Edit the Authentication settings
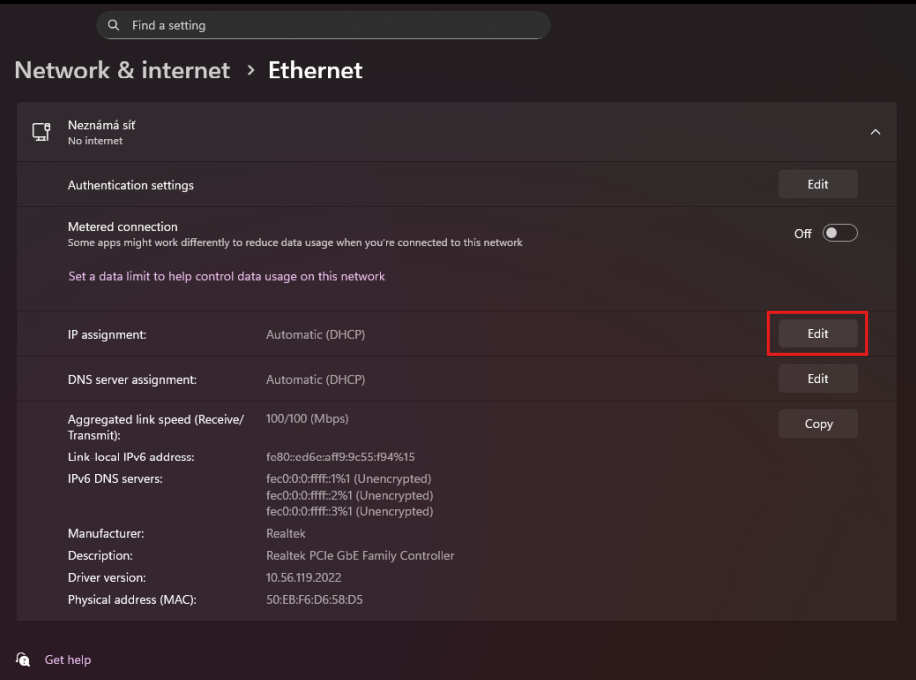 tap(818, 184)
